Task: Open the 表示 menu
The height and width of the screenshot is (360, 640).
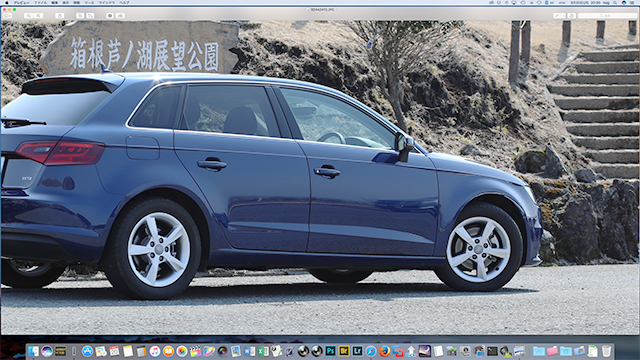Action: tap(66, 2)
